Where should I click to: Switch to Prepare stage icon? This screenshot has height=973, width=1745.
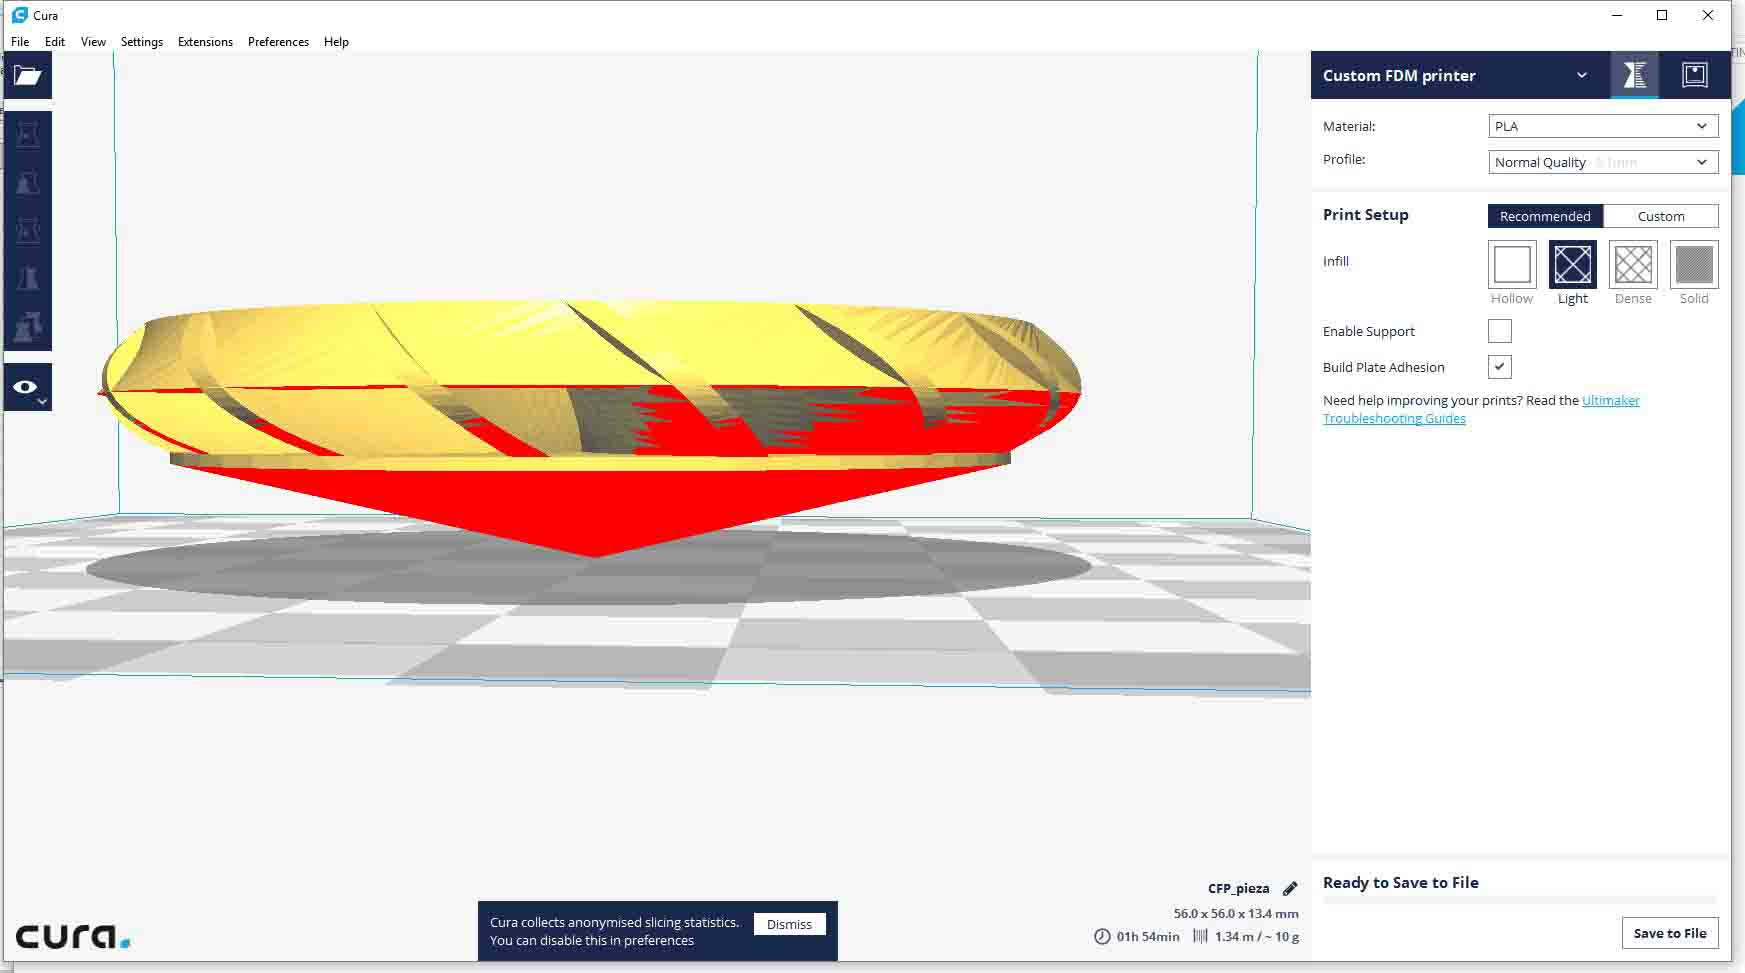tap(1634, 75)
